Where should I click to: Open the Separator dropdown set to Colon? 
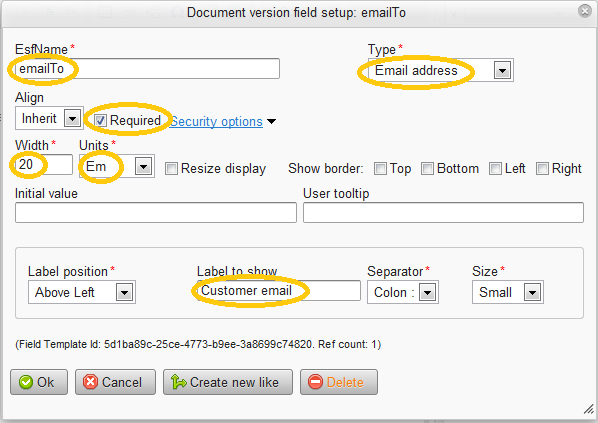pos(403,292)
